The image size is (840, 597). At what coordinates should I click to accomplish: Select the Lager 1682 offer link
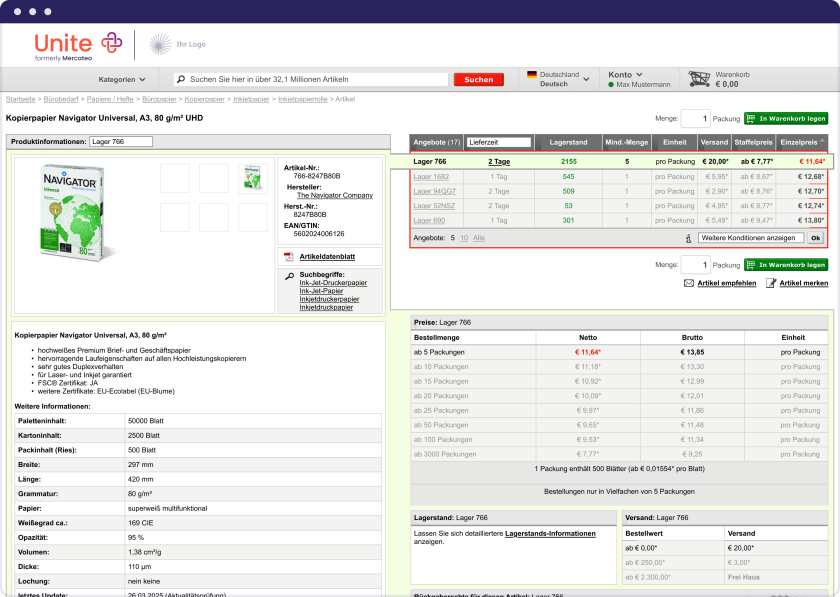[431, 177]
